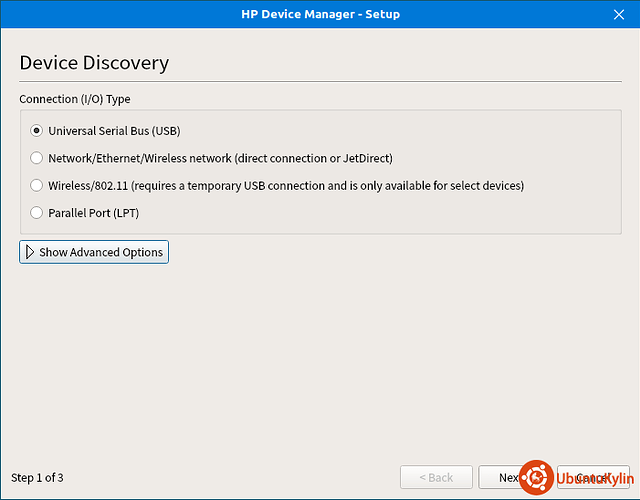The image size is (640, 500).
Task: Expand Show Advanced Options
Action: pos(94,252)
